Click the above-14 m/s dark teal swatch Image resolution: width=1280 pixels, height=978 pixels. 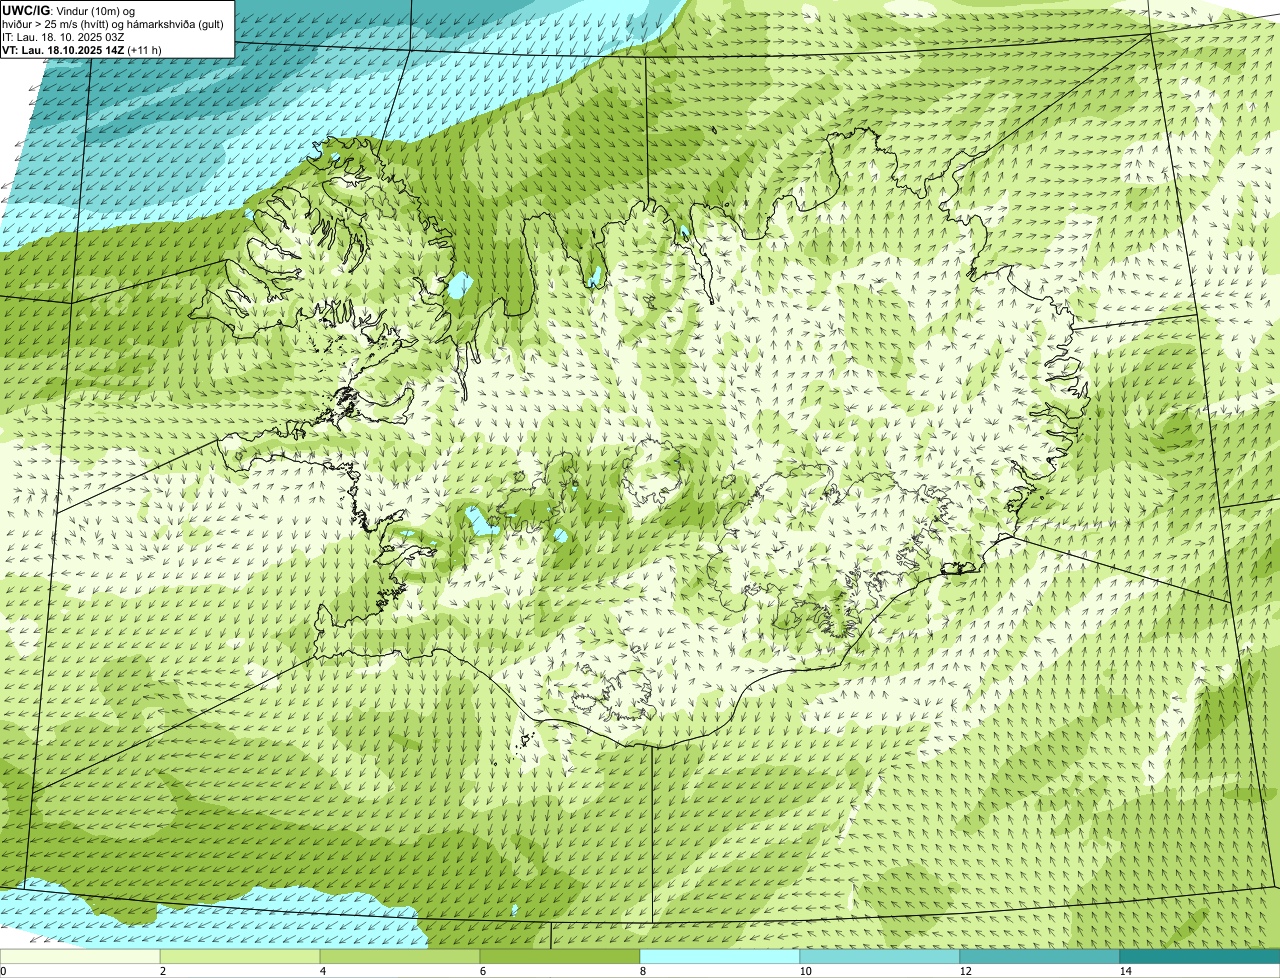(x=1200, y=956)
